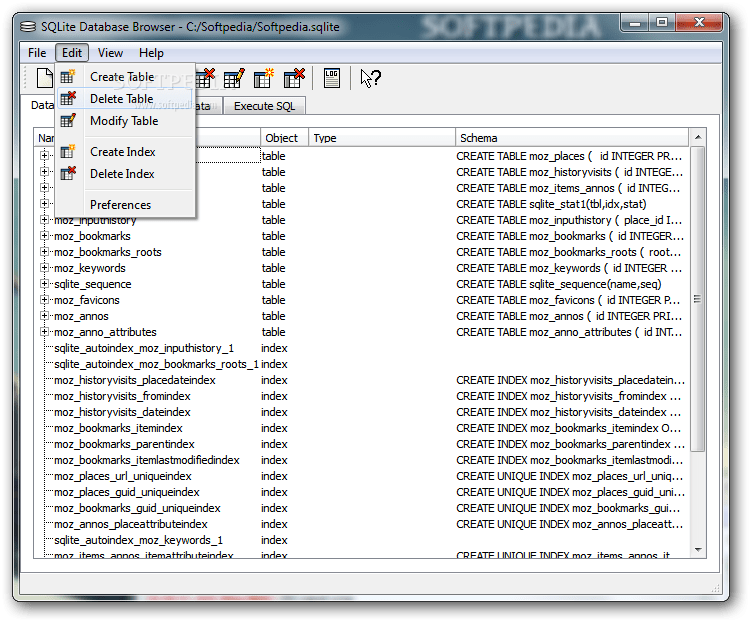Expand the moz_keywords tree node
The width and height of the screenshot is (750, 622).
[x=44, y=267]
